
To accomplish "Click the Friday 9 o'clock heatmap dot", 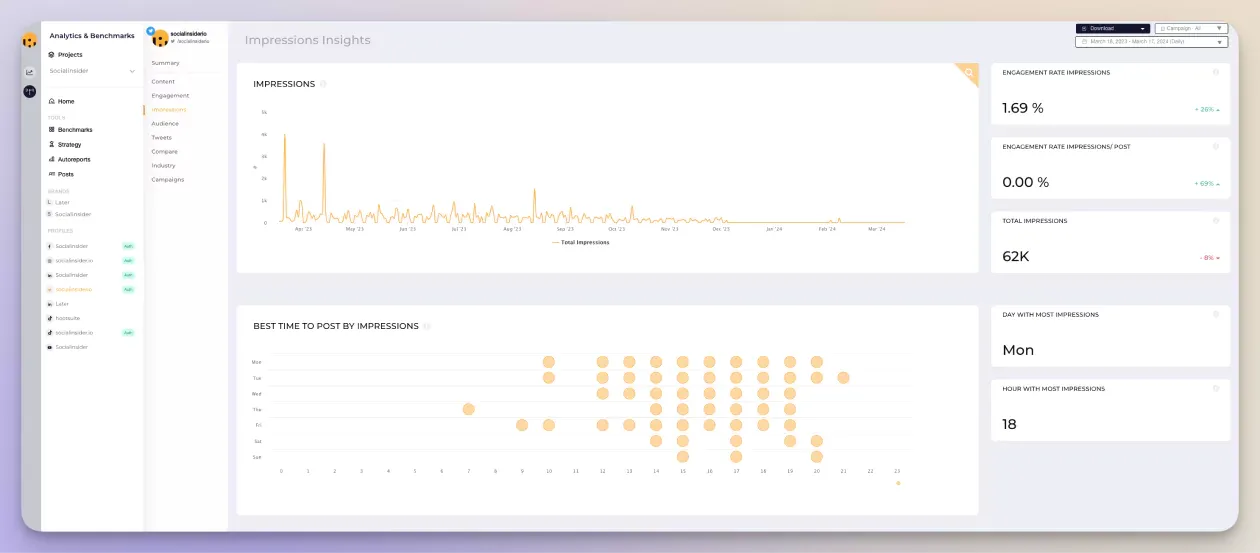I will (x=522, y=425).
